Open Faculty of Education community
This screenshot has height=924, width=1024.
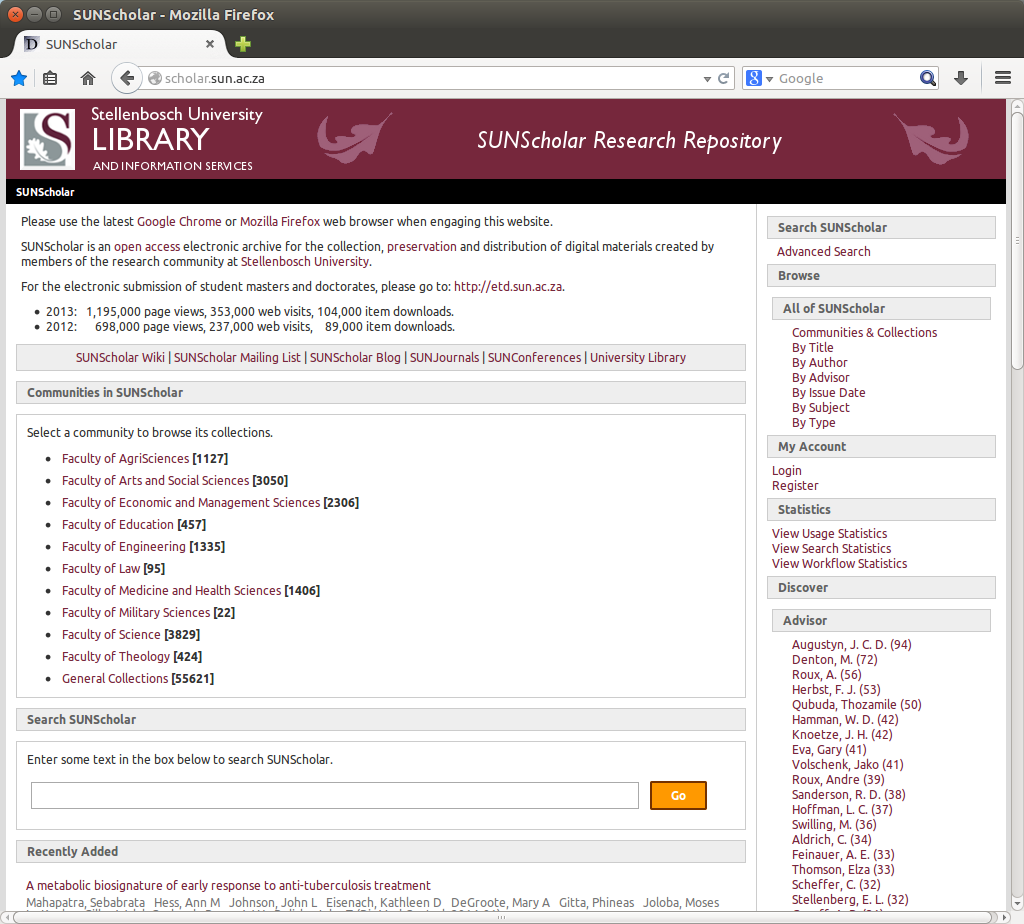coord(118,524)
